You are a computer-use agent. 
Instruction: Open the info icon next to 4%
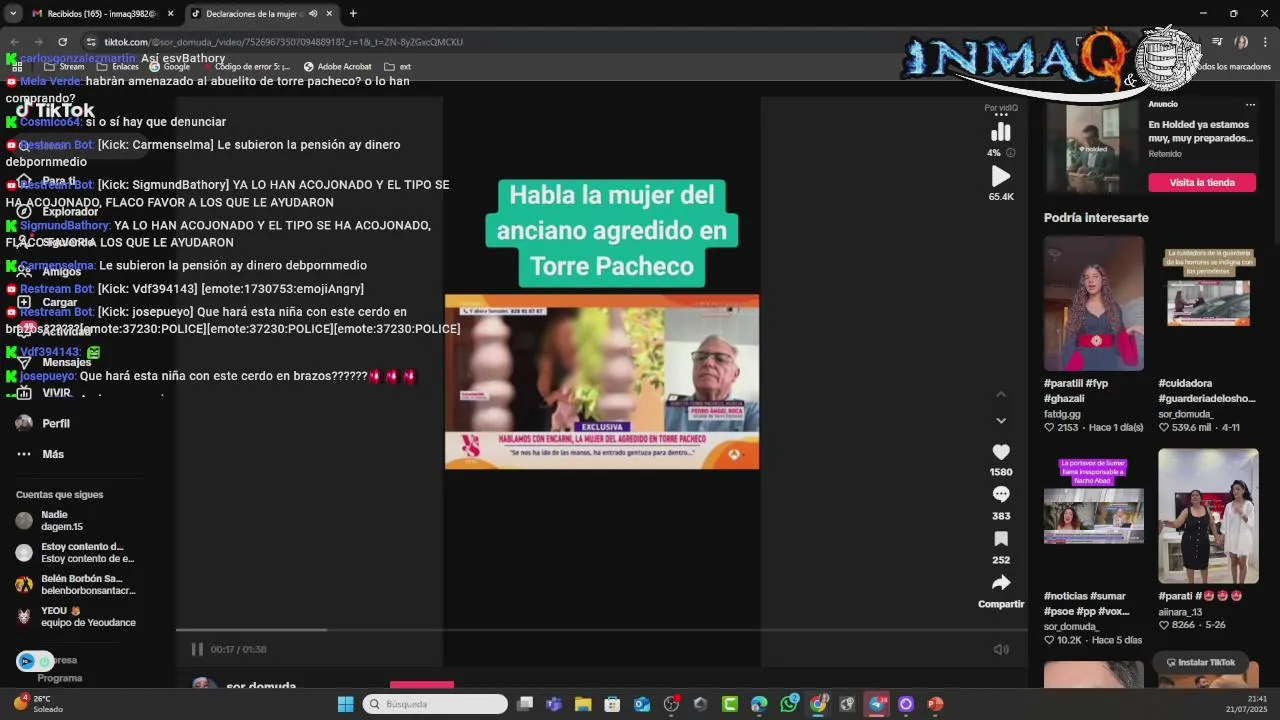[x=1010, y=153]
